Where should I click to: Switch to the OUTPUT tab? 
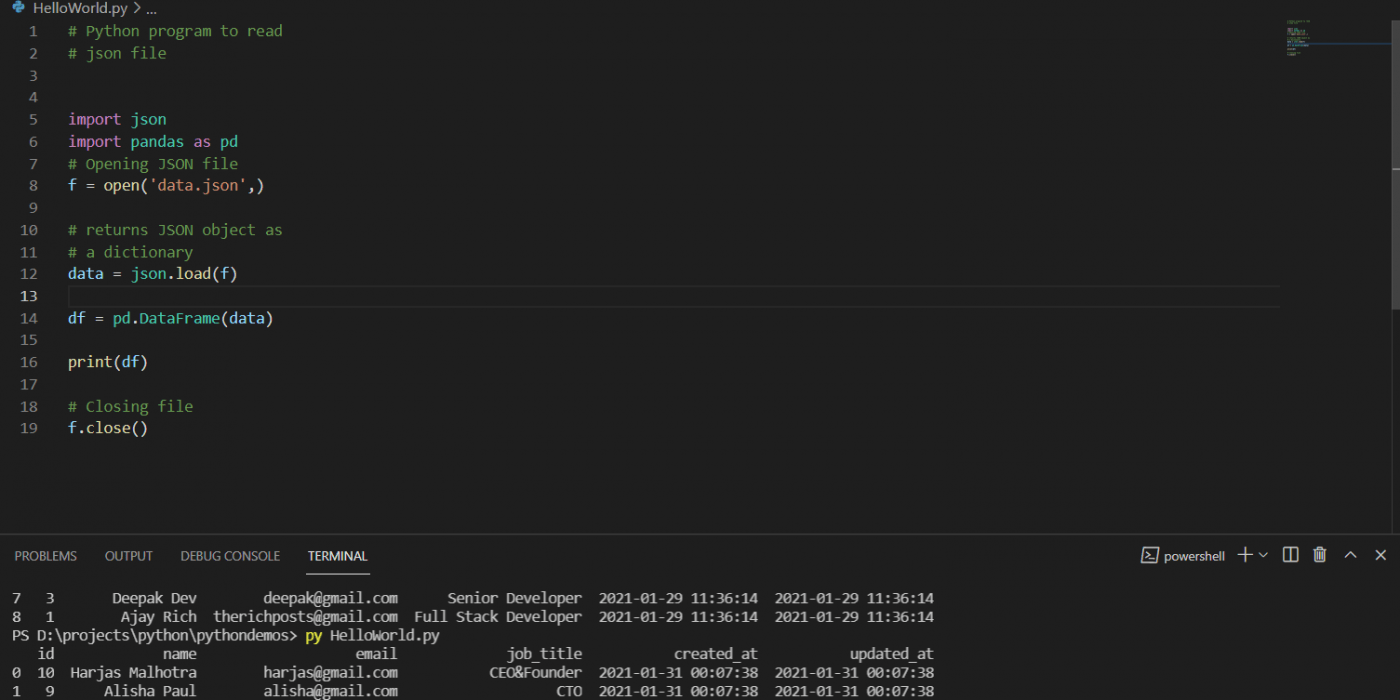point(128,555)
